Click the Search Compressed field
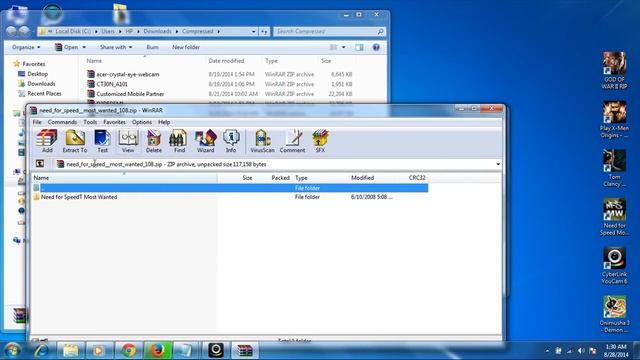The image size is (640, 360). pos(329,31)
